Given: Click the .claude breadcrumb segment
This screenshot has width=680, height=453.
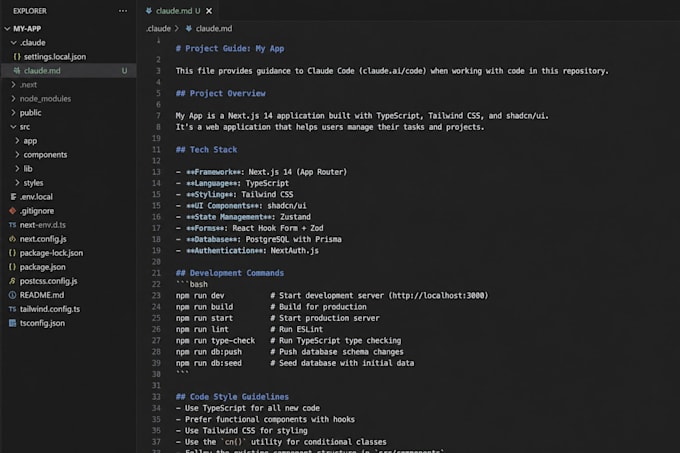Looking at the screenshot, I should (x=158, y=29).
